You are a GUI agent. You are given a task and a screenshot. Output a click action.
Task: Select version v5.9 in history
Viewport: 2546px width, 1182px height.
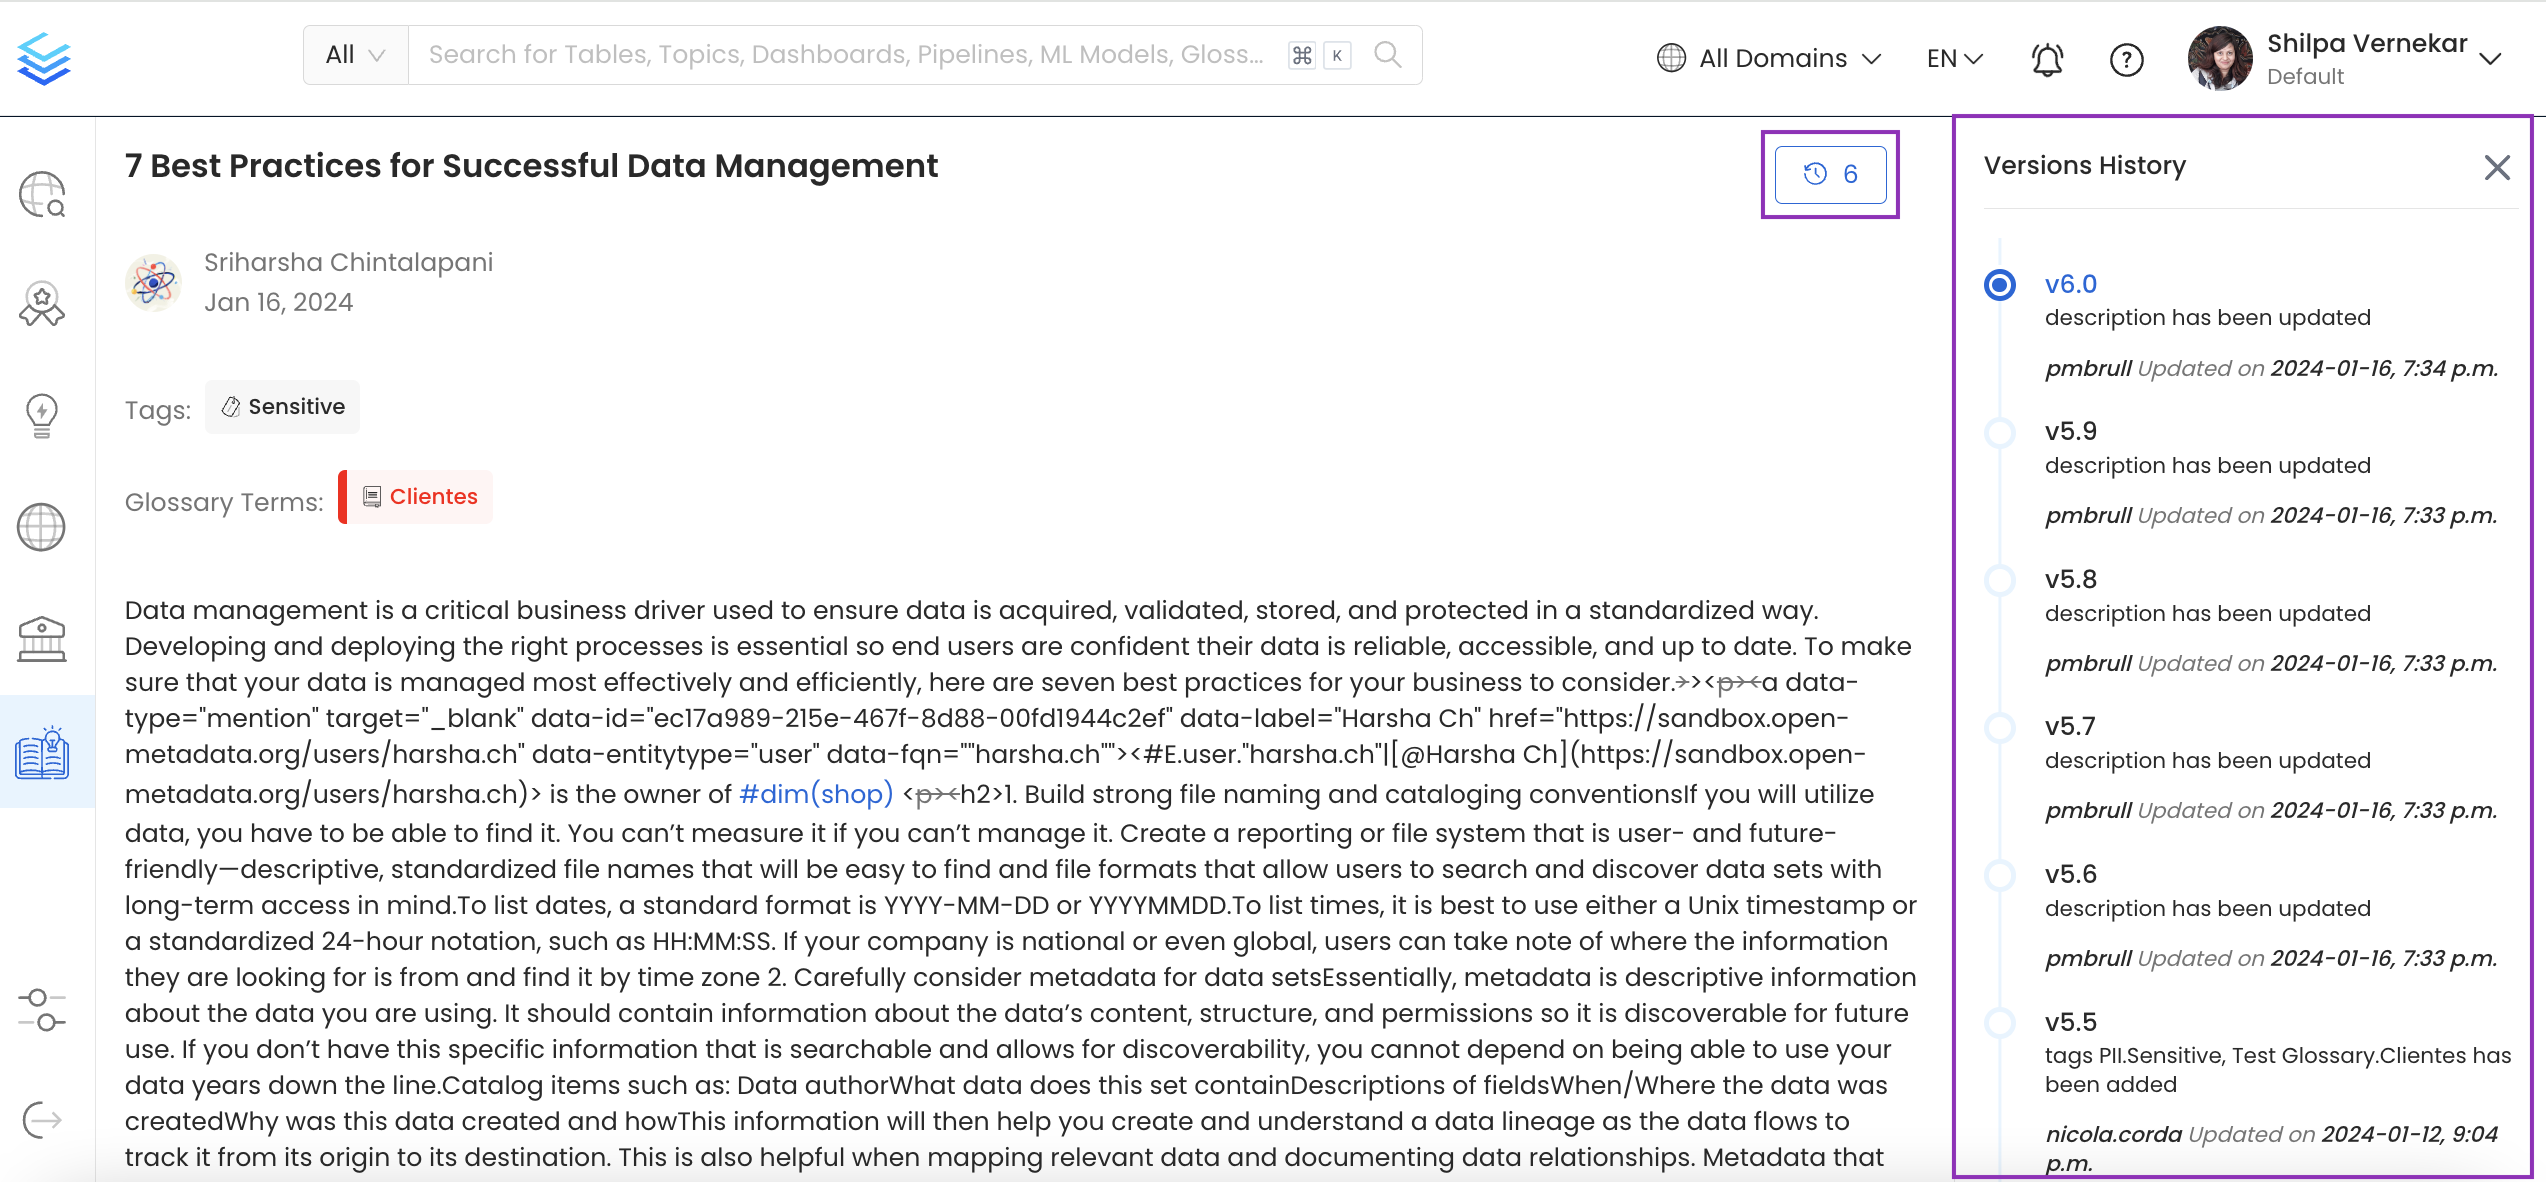tap(2070, 432)
